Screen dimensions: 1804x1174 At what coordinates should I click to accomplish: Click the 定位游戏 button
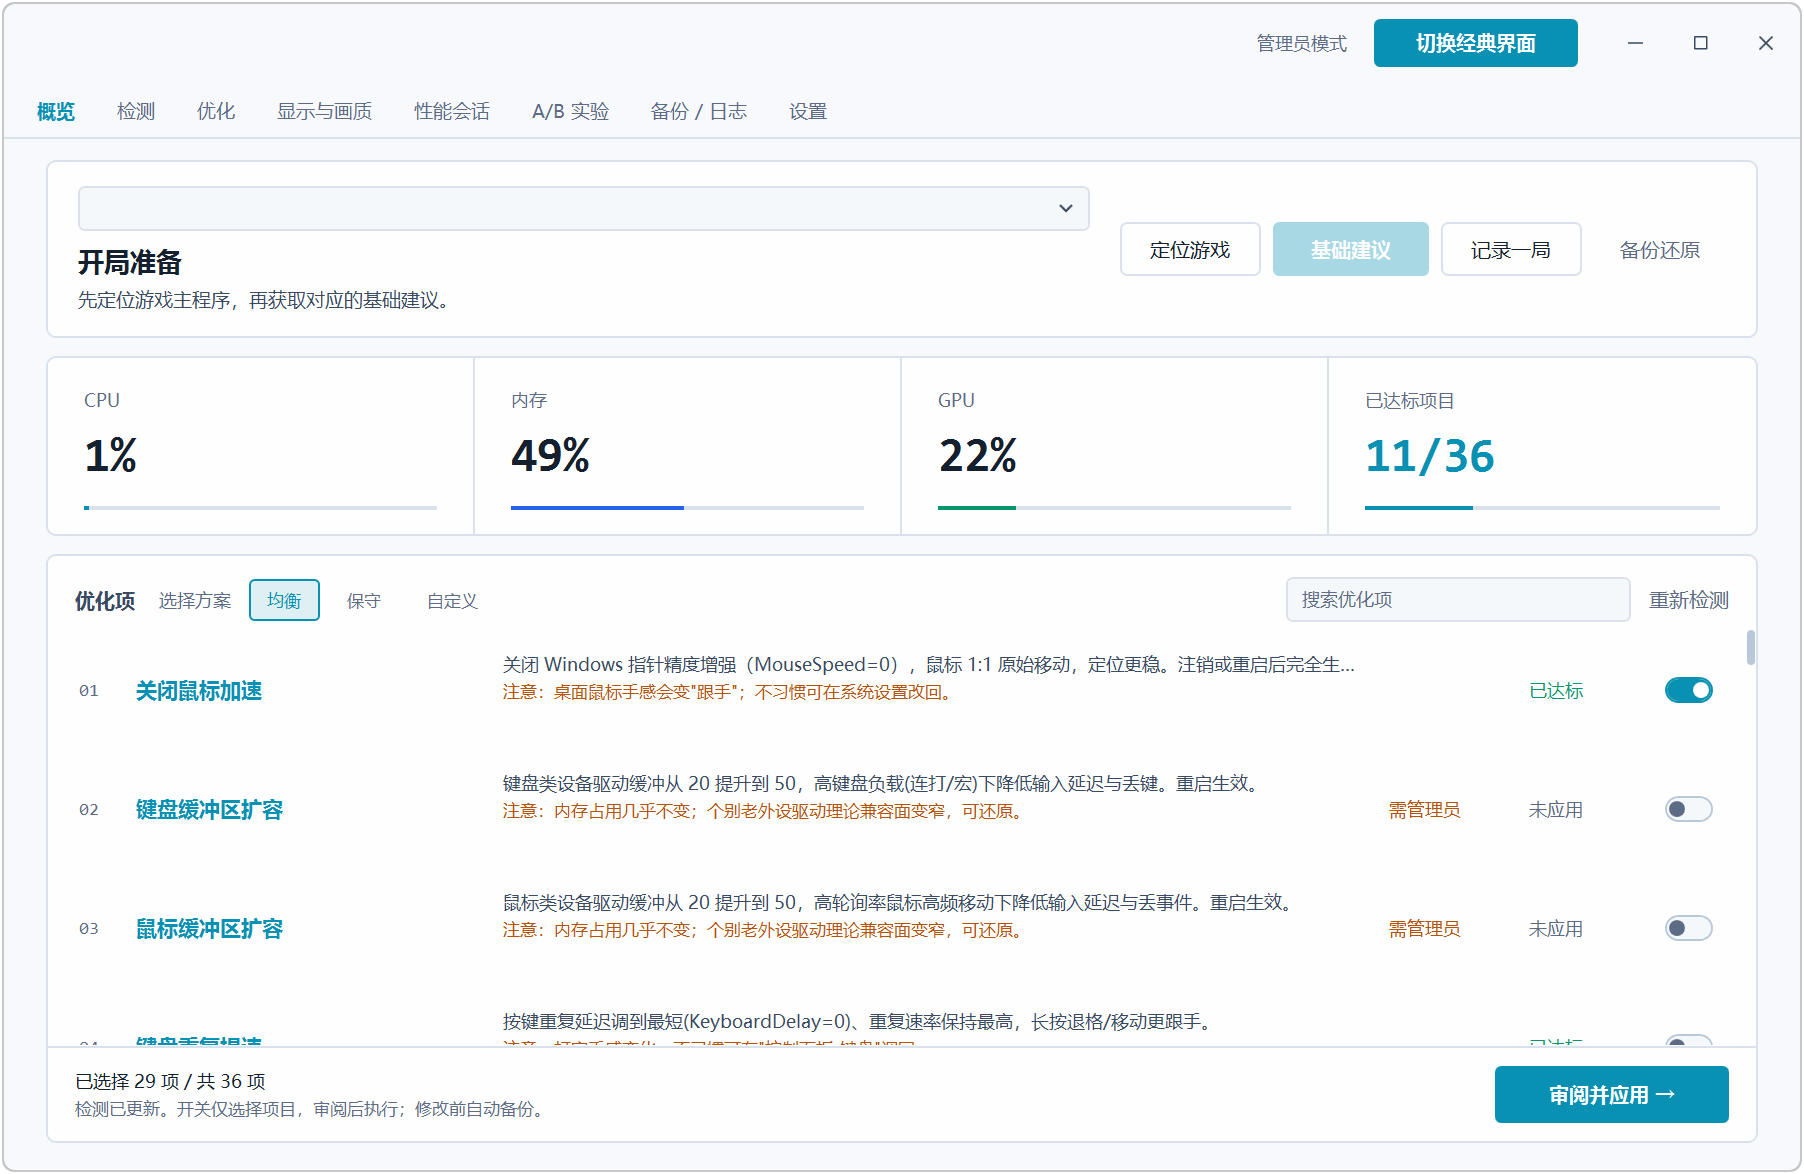(1190, 249)
